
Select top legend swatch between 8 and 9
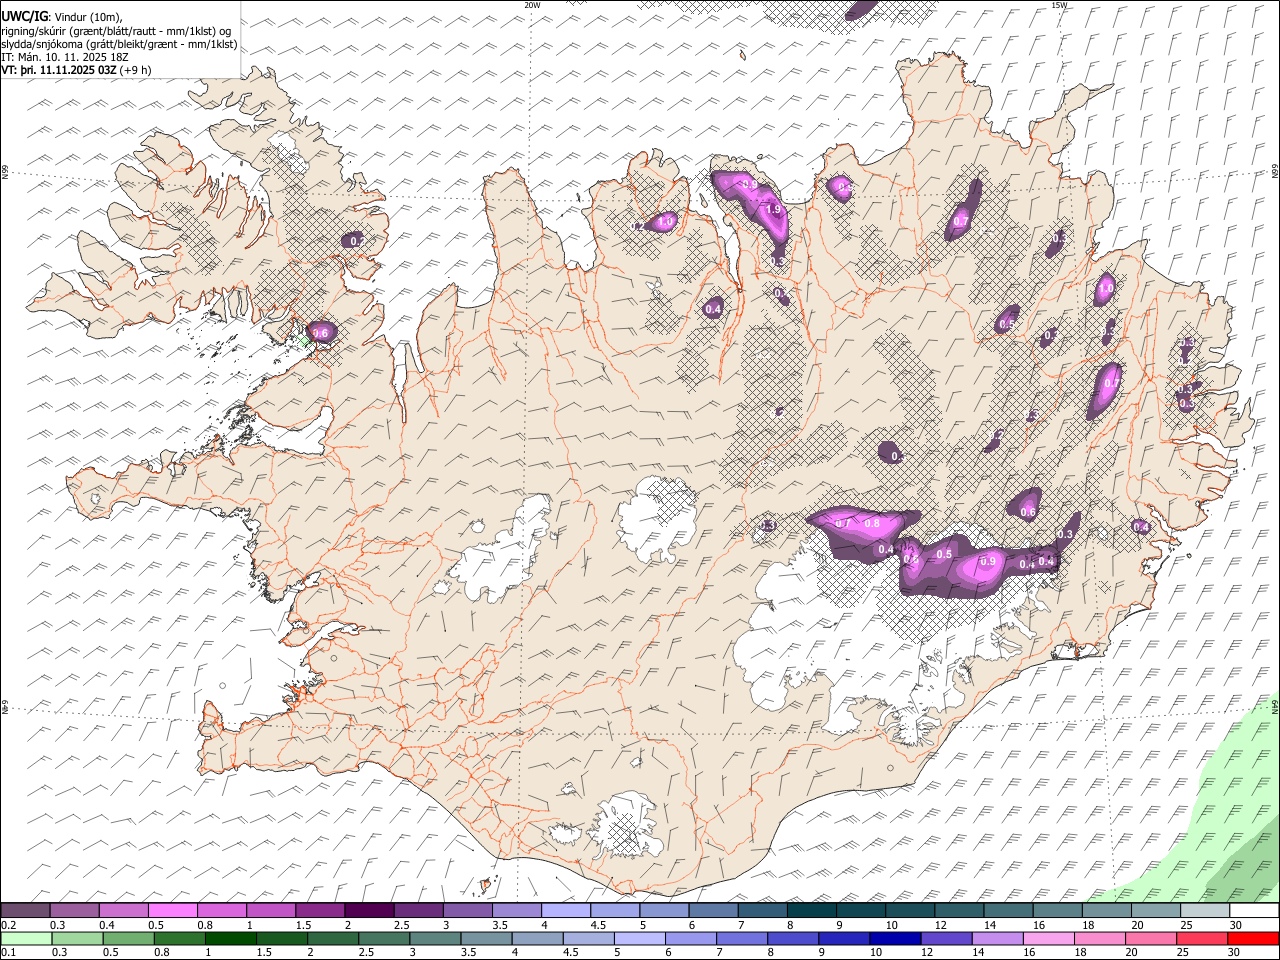click(811, 911)
